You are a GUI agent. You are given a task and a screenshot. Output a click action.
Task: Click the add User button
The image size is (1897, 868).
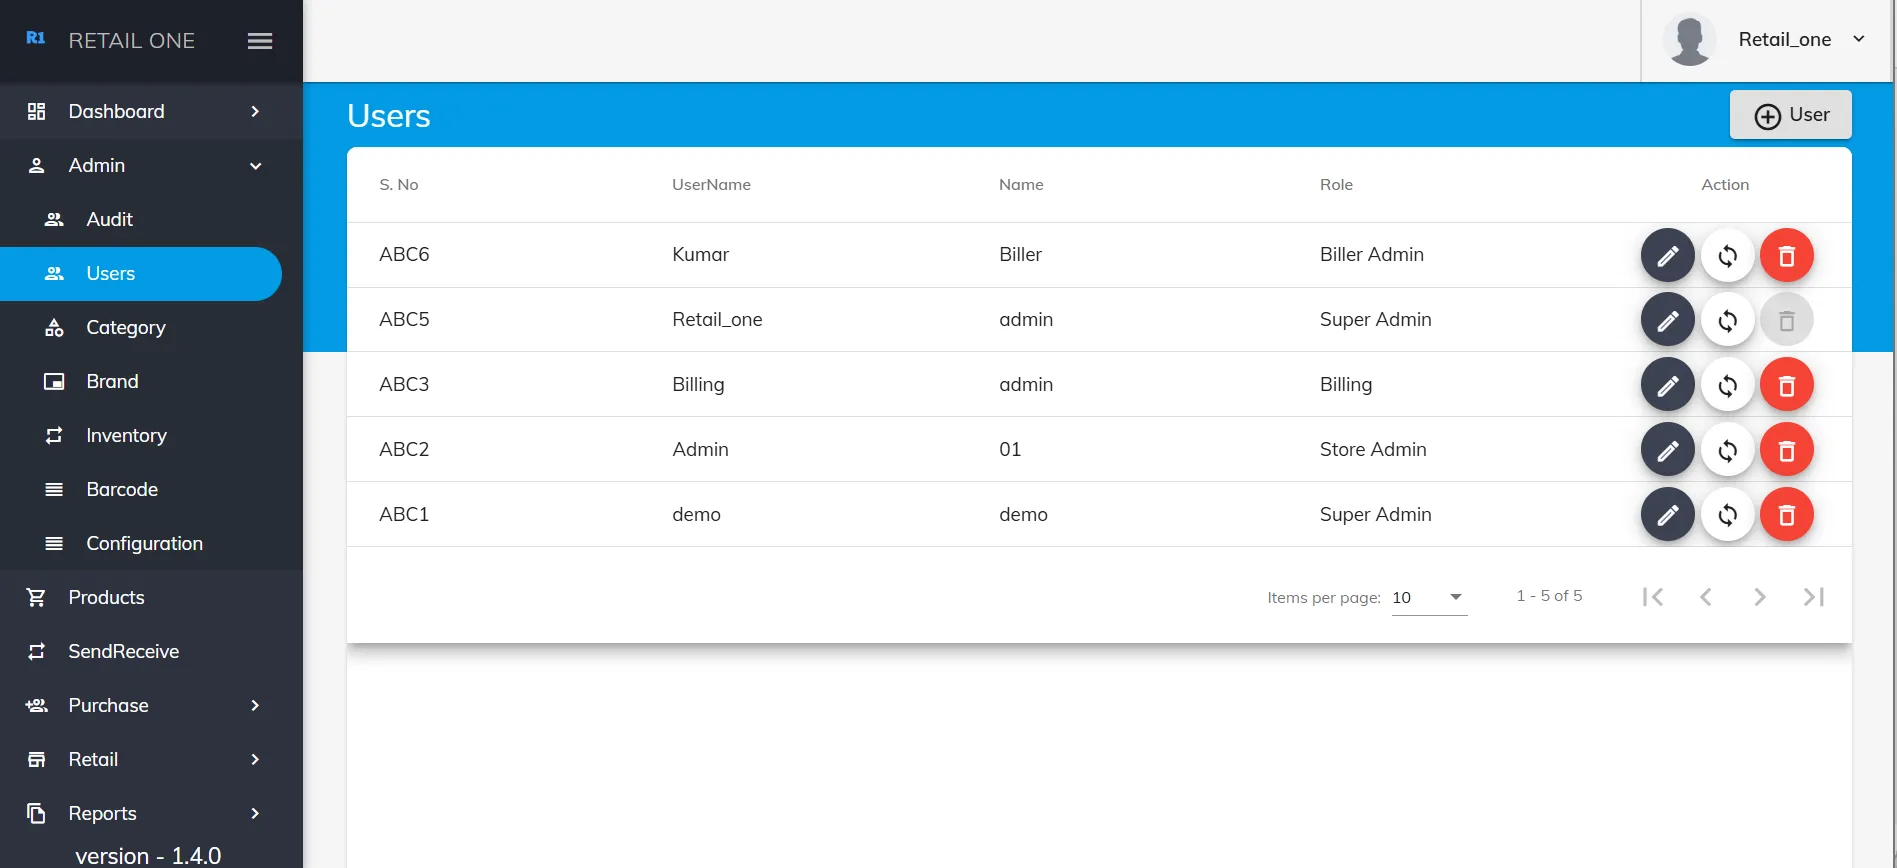(x=1790, y=115)
